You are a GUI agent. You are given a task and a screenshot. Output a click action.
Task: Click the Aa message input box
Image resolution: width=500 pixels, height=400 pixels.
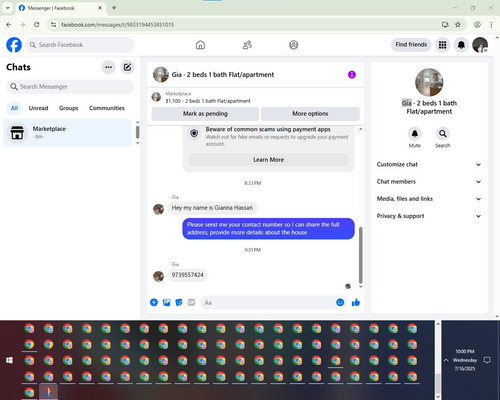(x=268, y=302)
